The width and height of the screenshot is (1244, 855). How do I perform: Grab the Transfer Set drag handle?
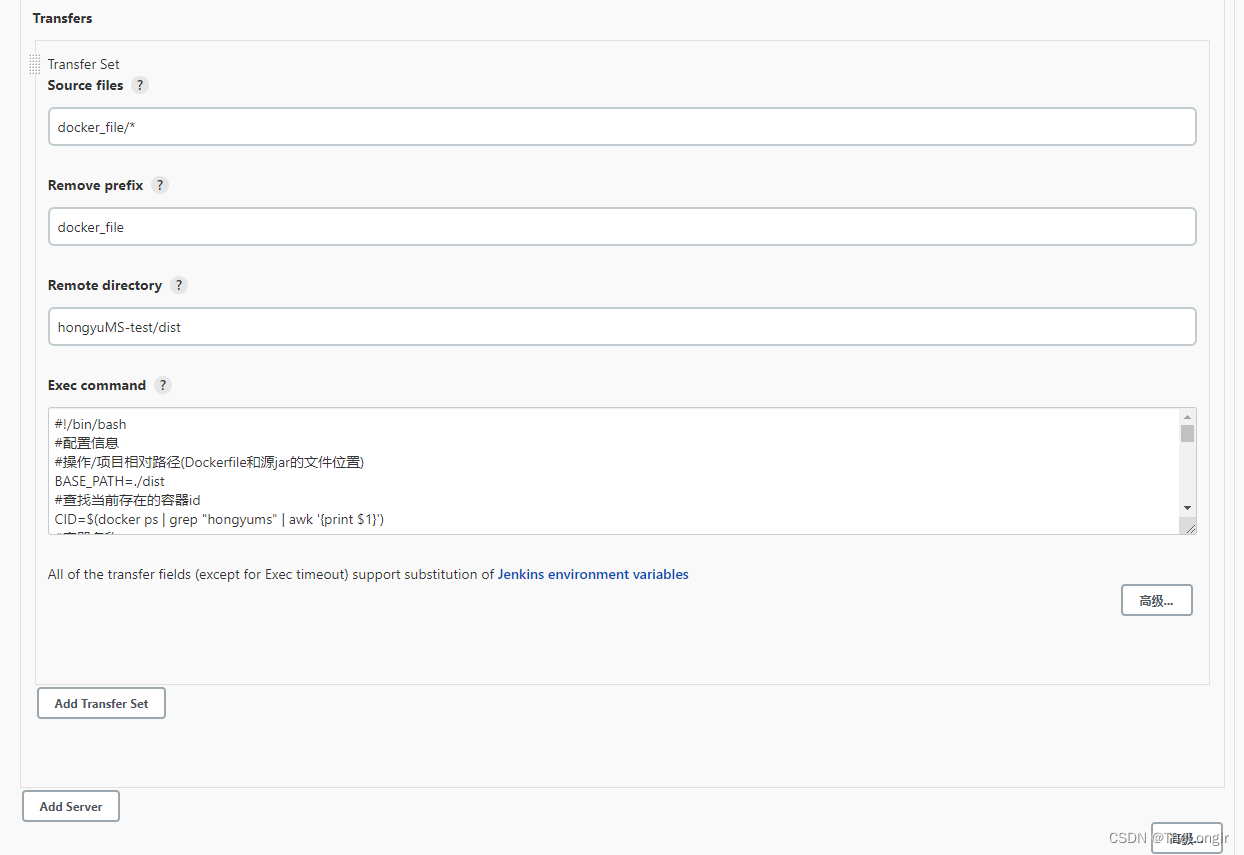pyautogui.click(x=35, y=64)
